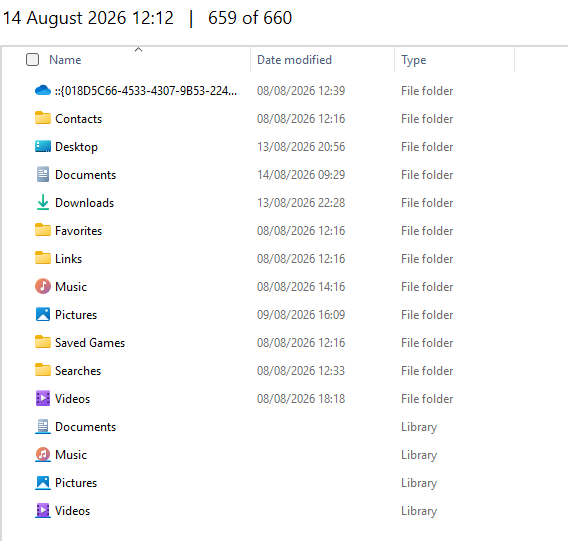Click the date 13/08/2026 22:28 for Downloads
The width and height of the screenshot is (568, 541).
[301, 203]
